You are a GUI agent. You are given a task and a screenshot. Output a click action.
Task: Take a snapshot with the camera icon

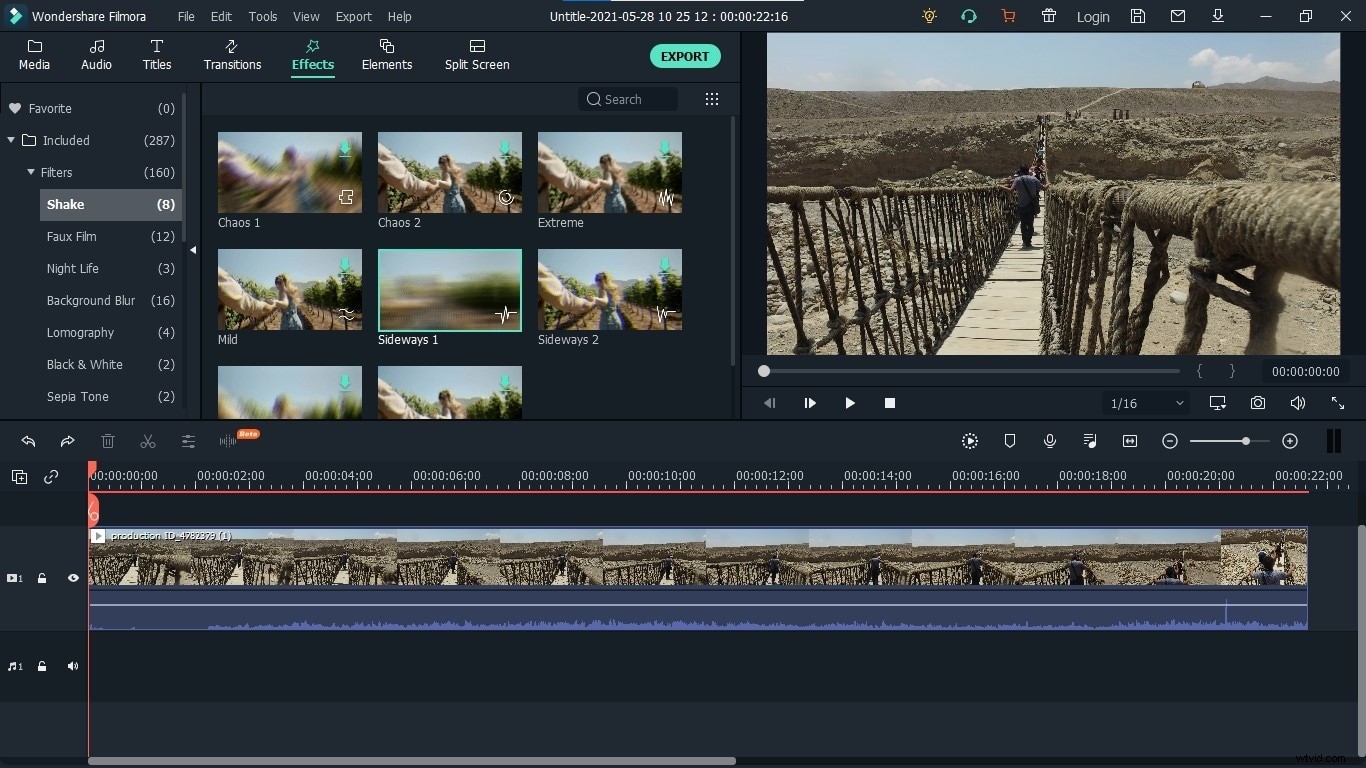pyautogui.click(x=1258, y=403)
